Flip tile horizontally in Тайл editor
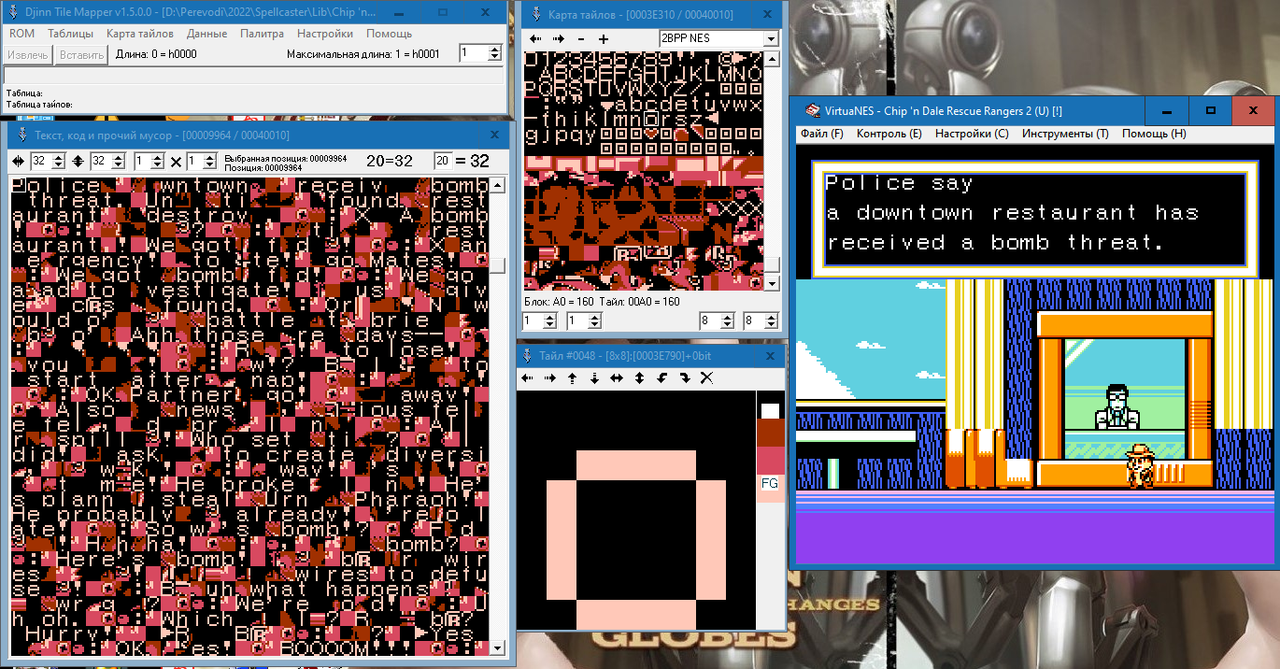 [x=616, y=378]
